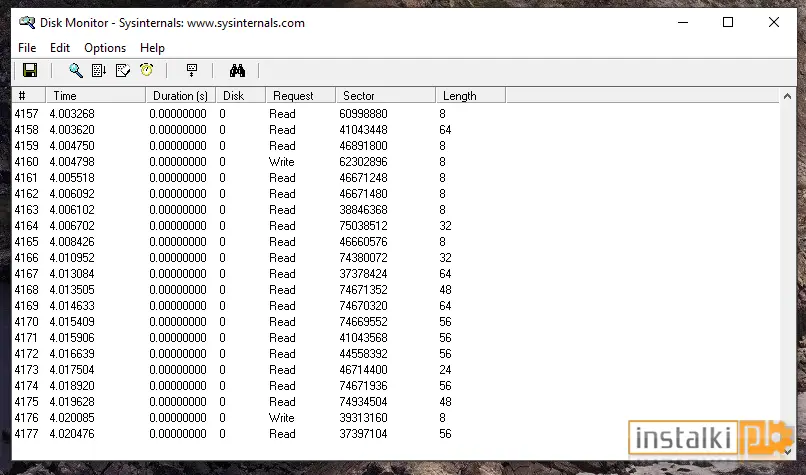This screenshot has height=475, width=806.
Task: Select time value 4.015409
Action: click(72, 321)
